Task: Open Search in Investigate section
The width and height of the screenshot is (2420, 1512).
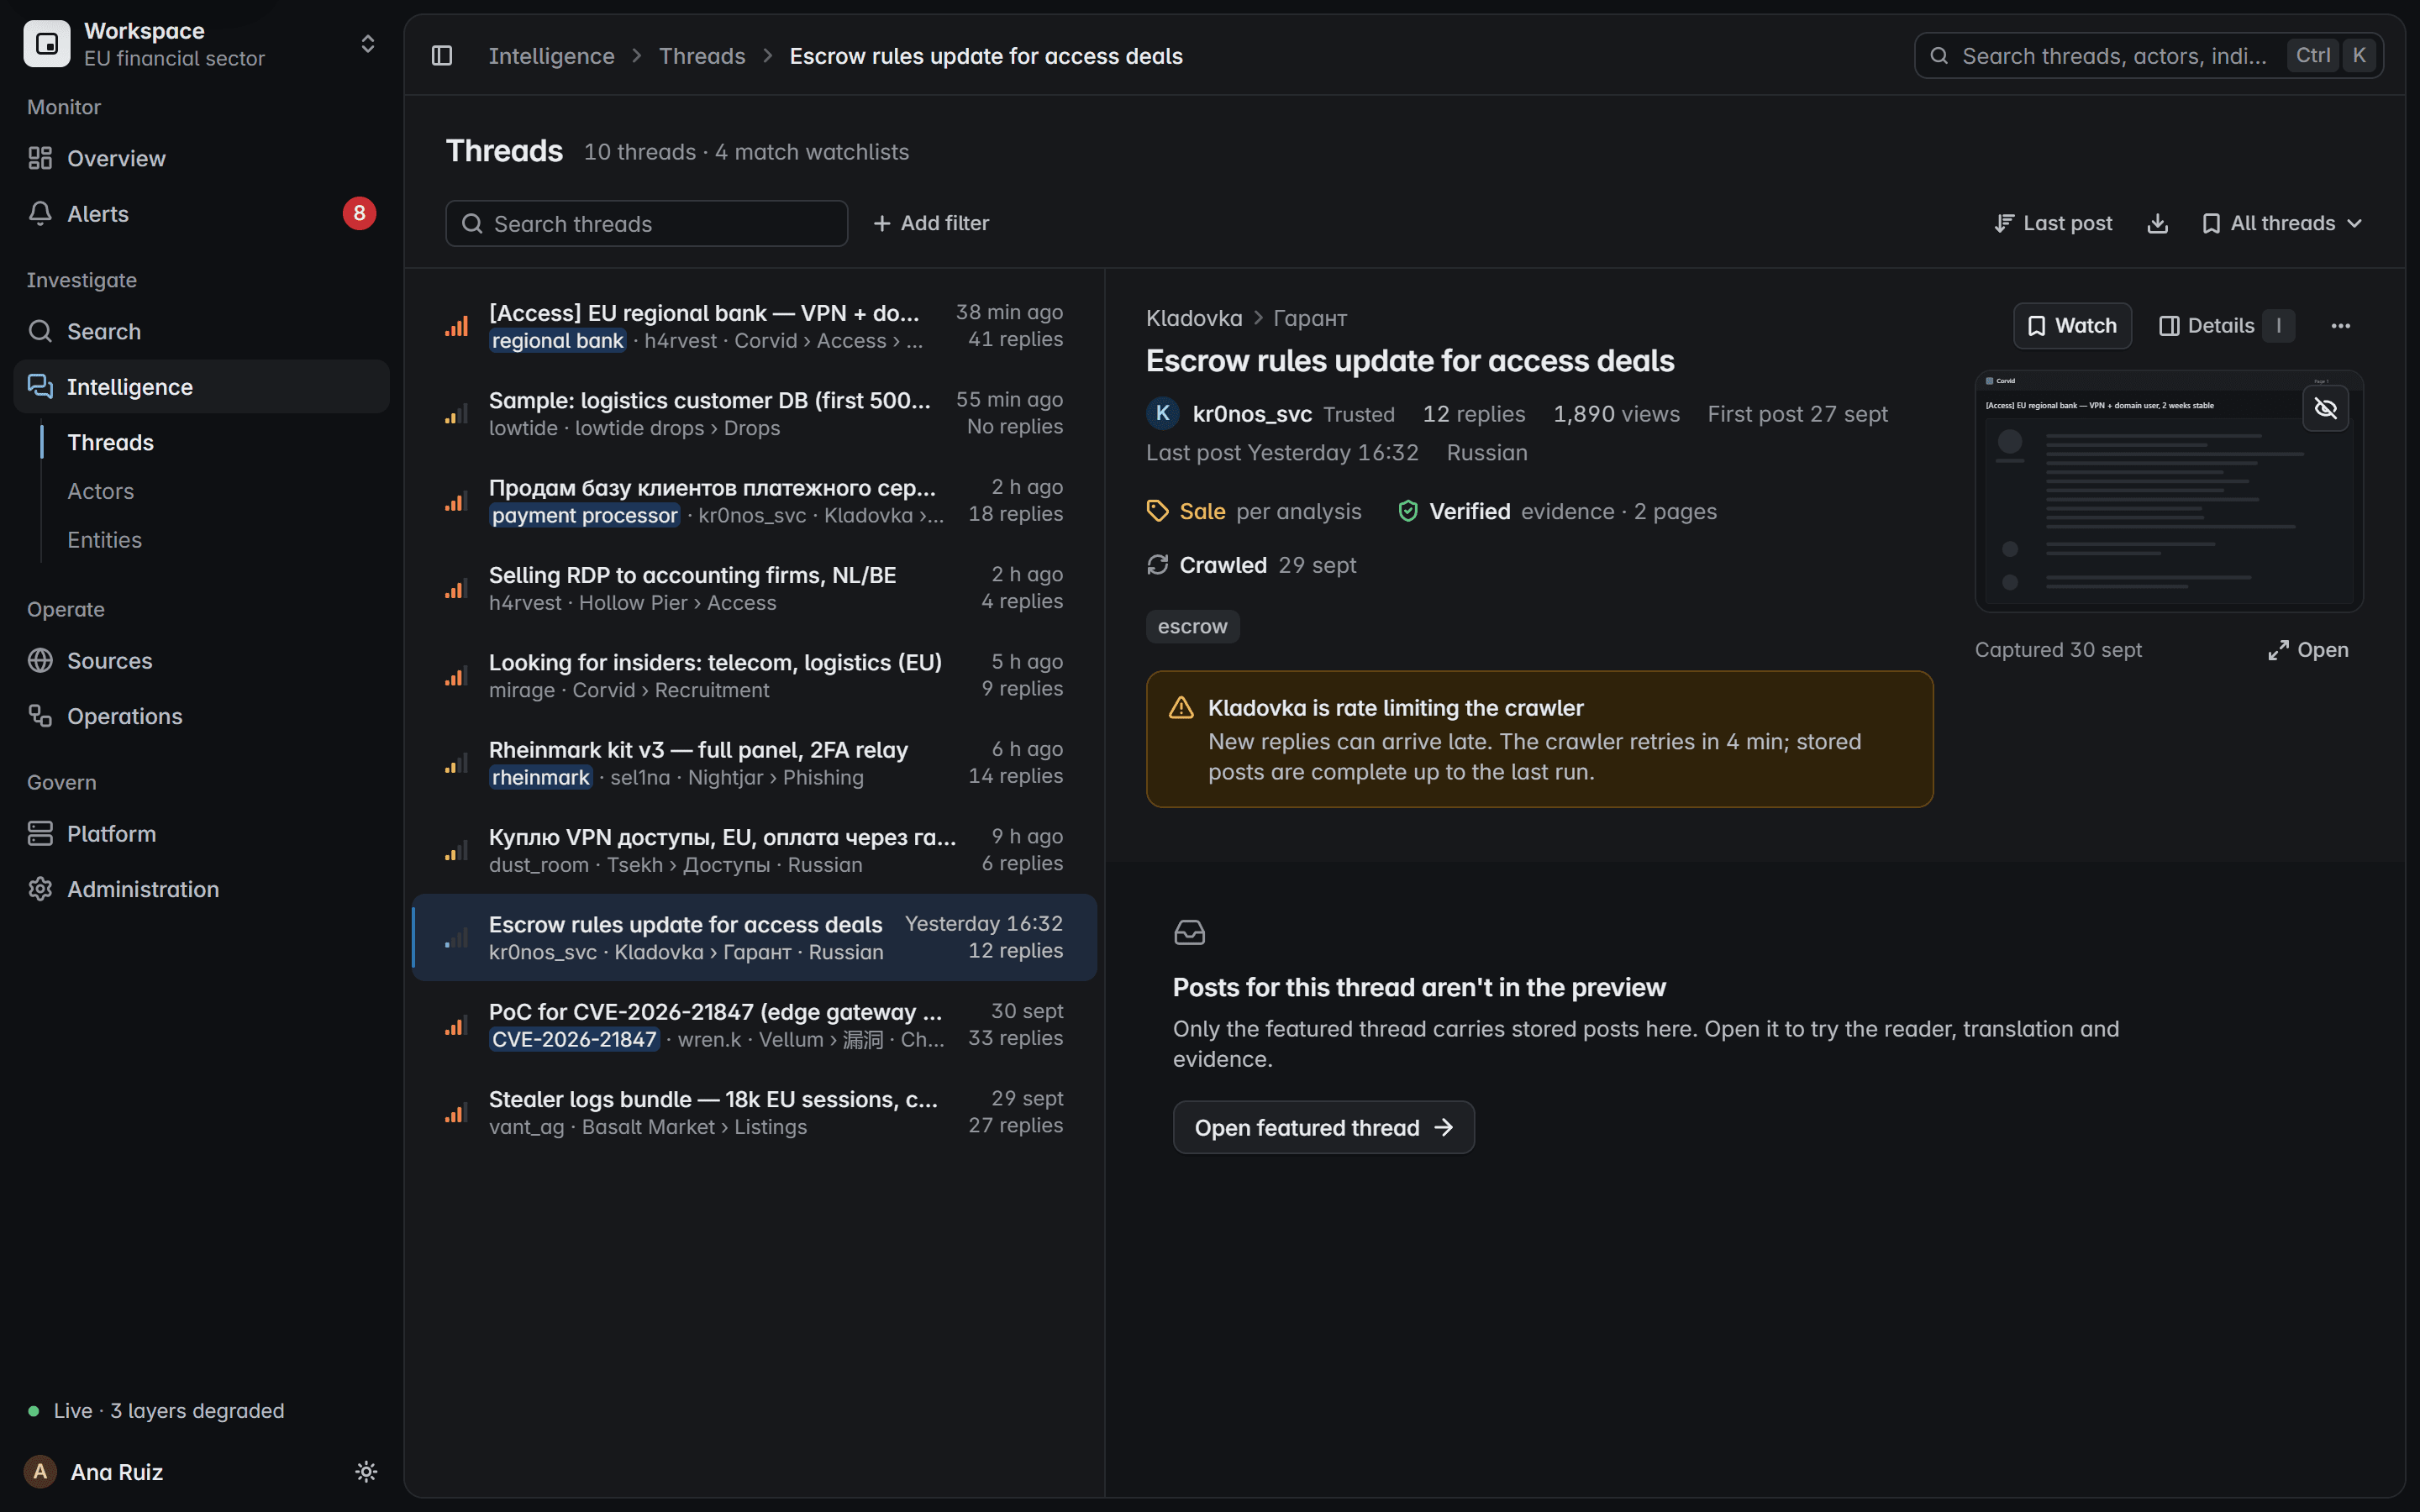Action: point(201,331)
